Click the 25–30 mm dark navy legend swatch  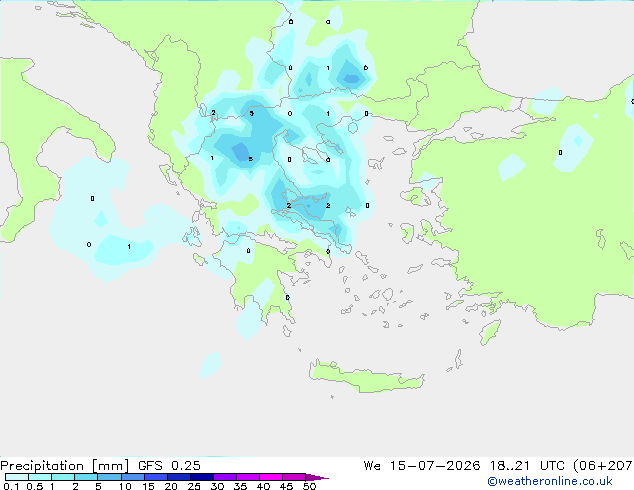click(x=201, y=477)
